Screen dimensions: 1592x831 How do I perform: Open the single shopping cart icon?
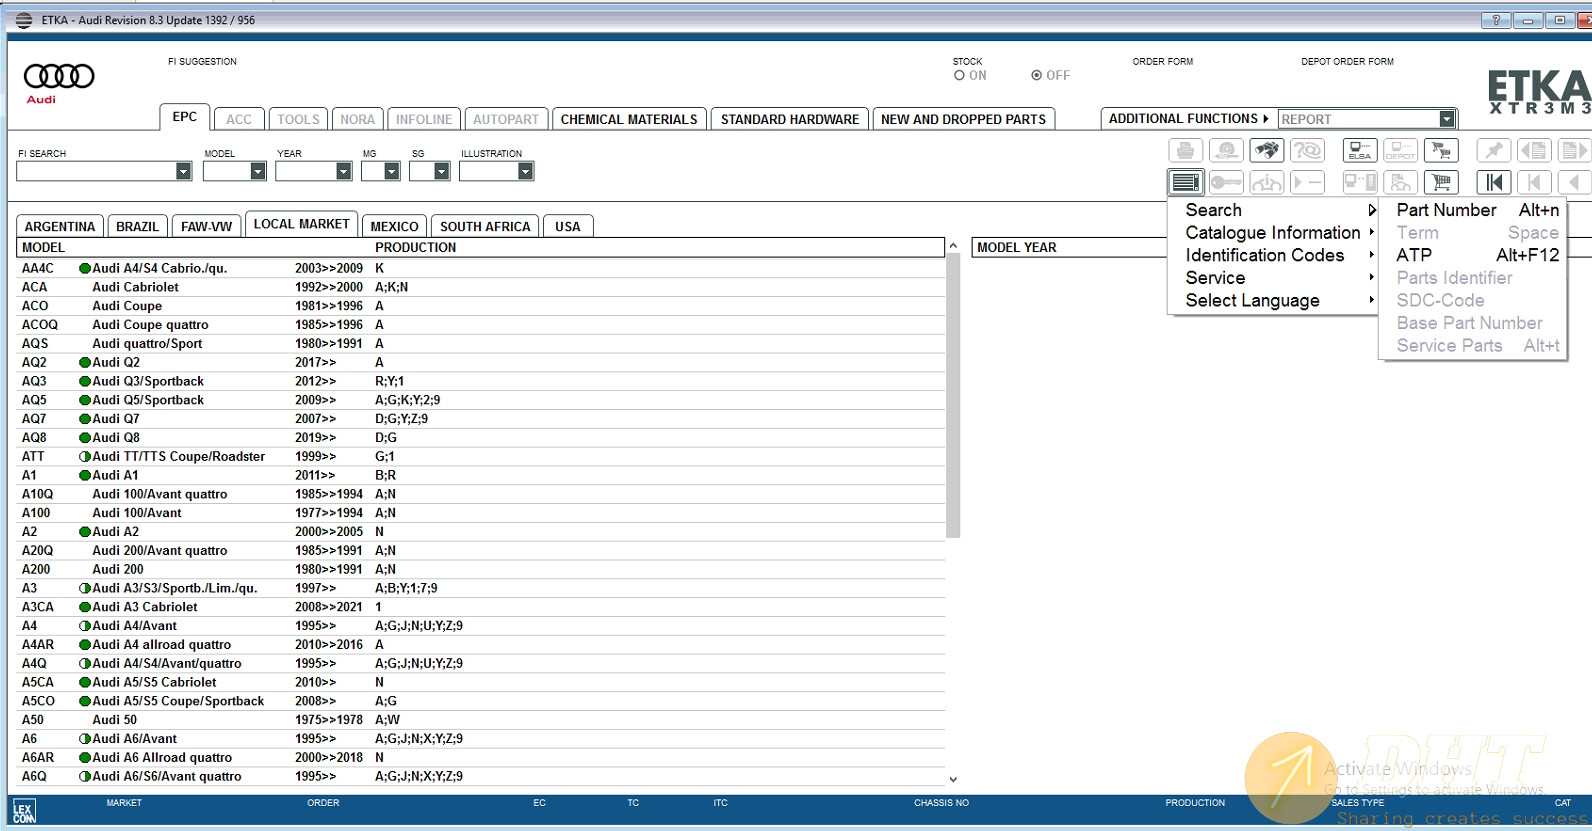pos(1441,182)
